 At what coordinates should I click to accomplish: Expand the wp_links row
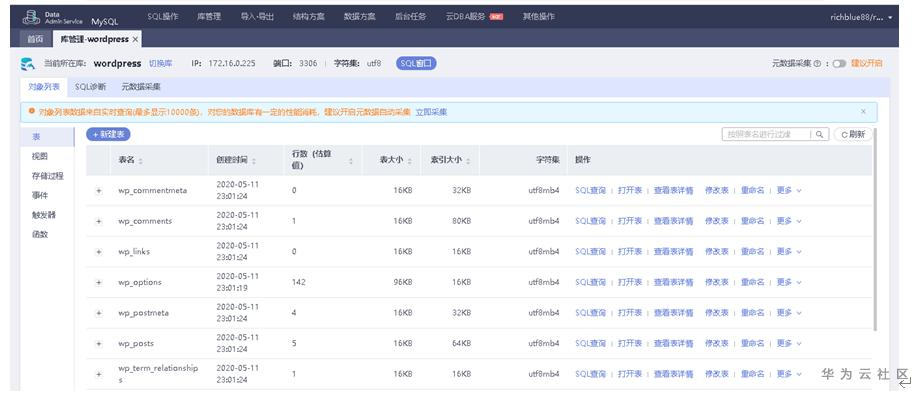point(98,251)
